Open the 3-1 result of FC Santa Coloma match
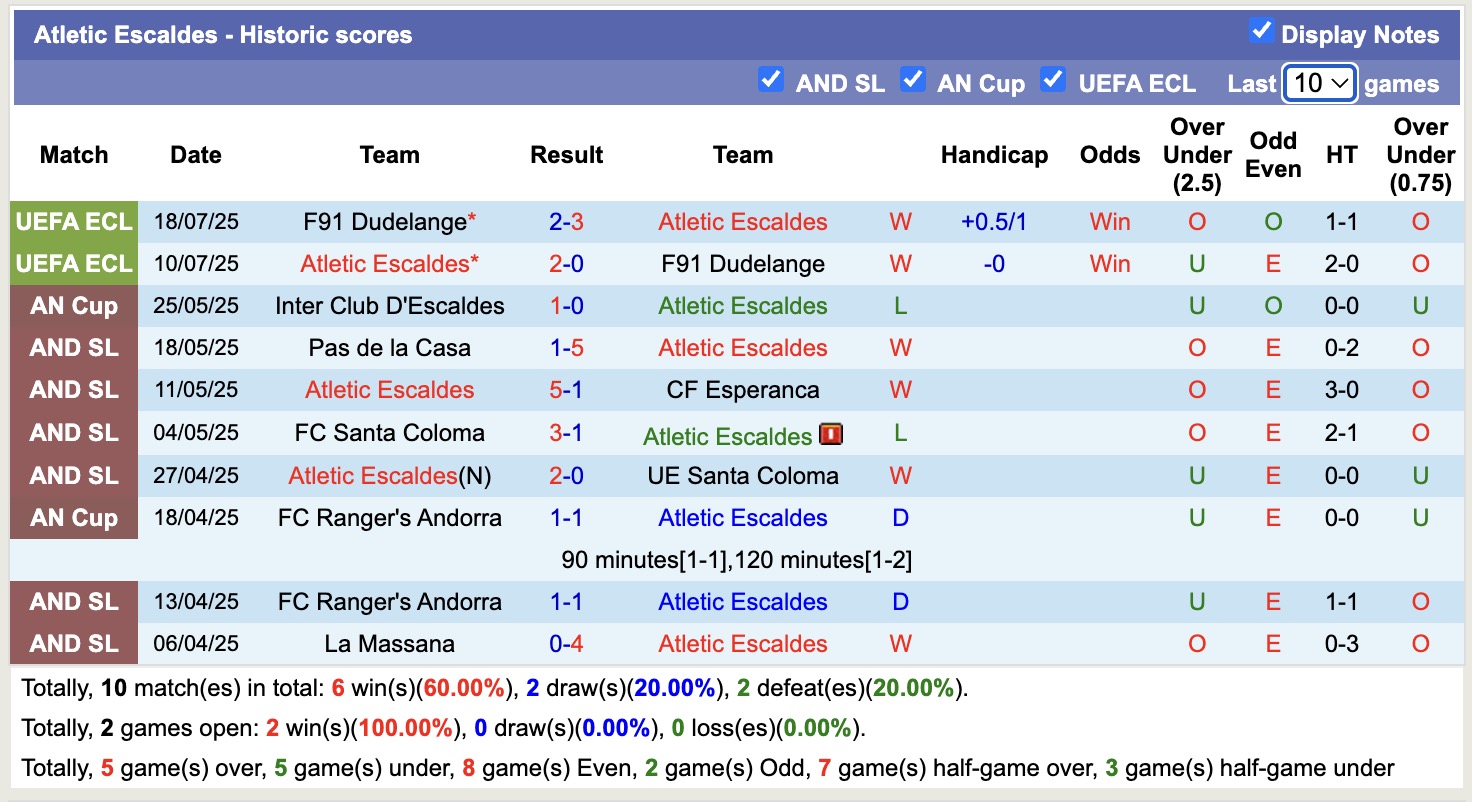This screenshot has width=1472, height=802. tap(566, 433)
